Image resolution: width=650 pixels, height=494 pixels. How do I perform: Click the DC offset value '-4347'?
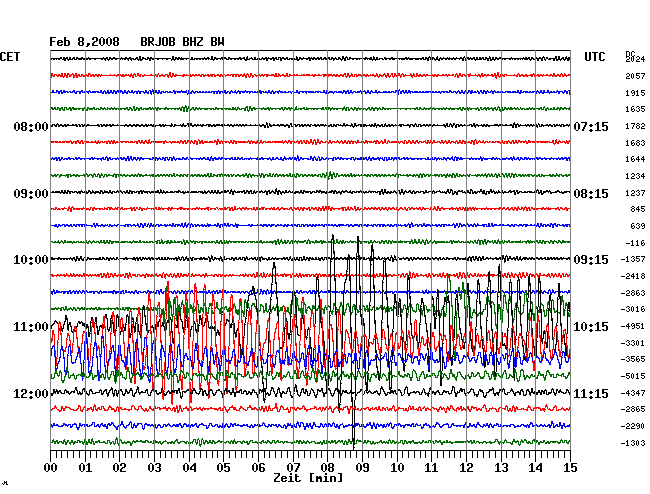pyautogui.click(x=633, y=393)
